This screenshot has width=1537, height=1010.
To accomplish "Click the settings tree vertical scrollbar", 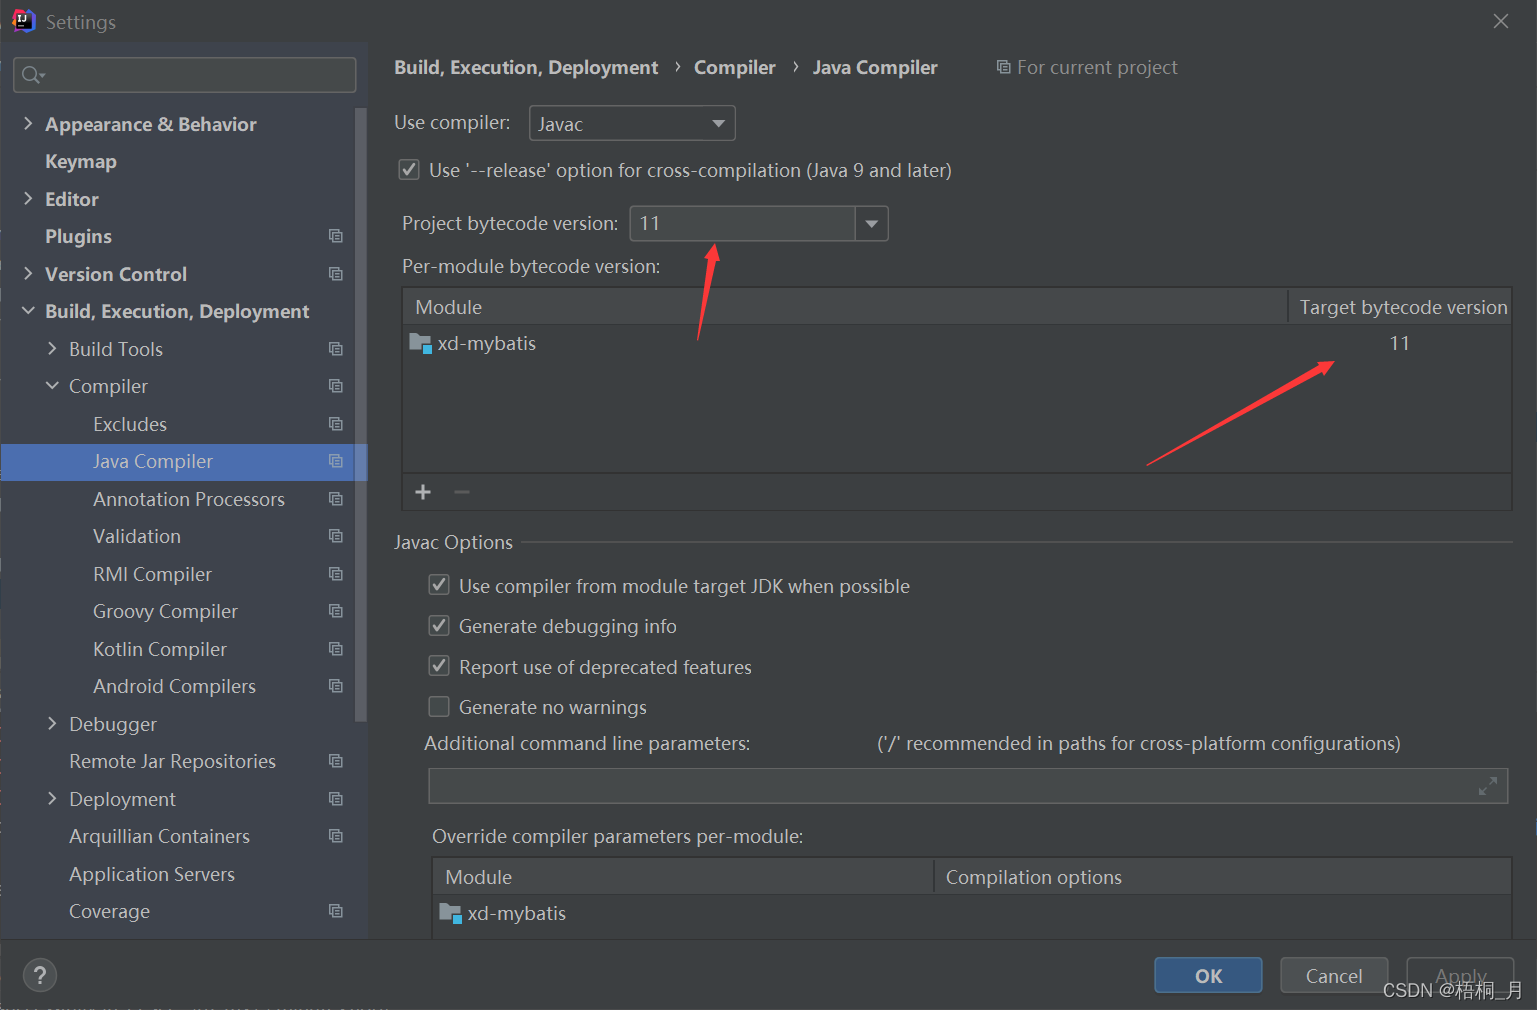I will click(360, 414).
